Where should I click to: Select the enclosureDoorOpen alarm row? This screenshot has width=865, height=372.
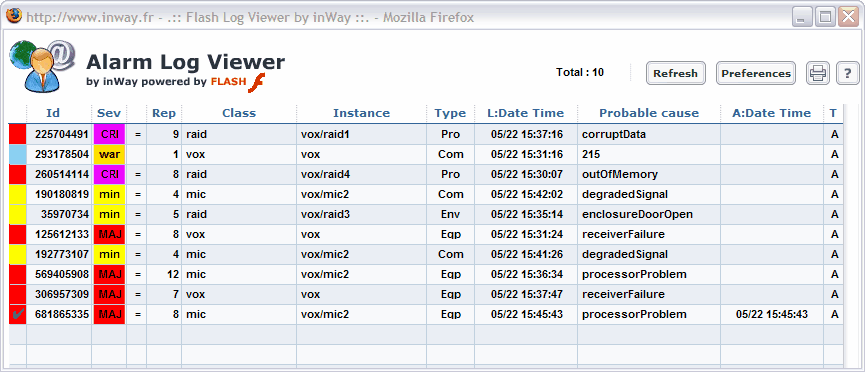(426, 214)
